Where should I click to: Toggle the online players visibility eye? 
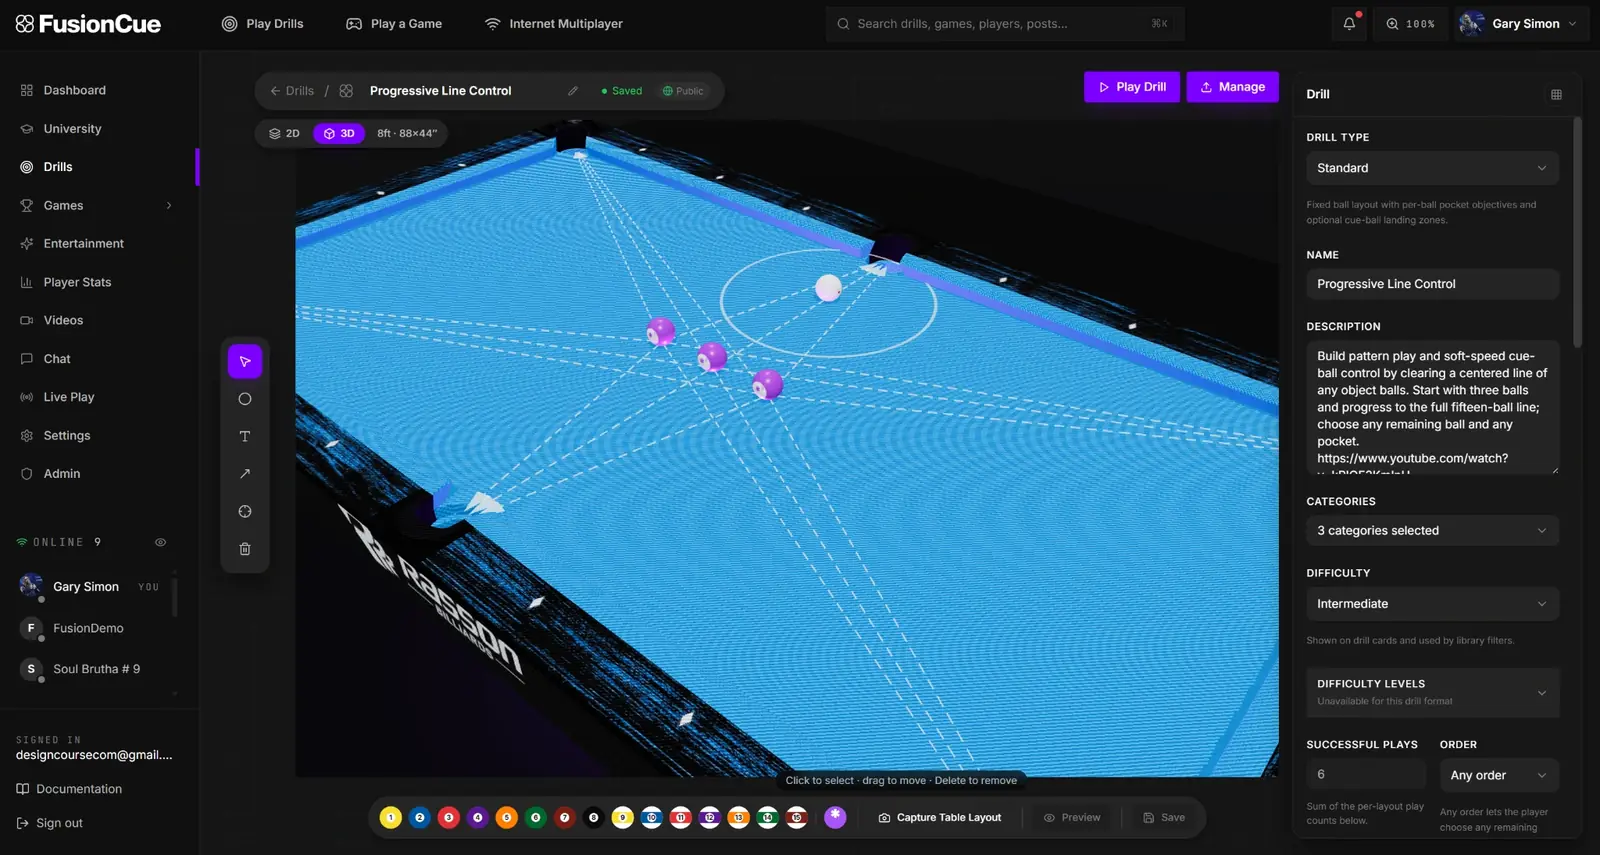(x=160, y=542)
